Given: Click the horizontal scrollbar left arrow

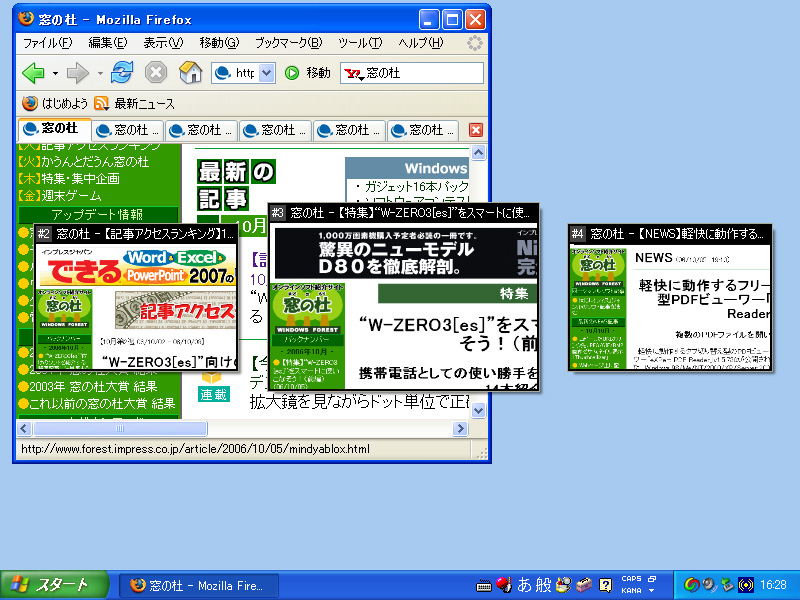Looking at the screenshot, I should coord(24,428).
